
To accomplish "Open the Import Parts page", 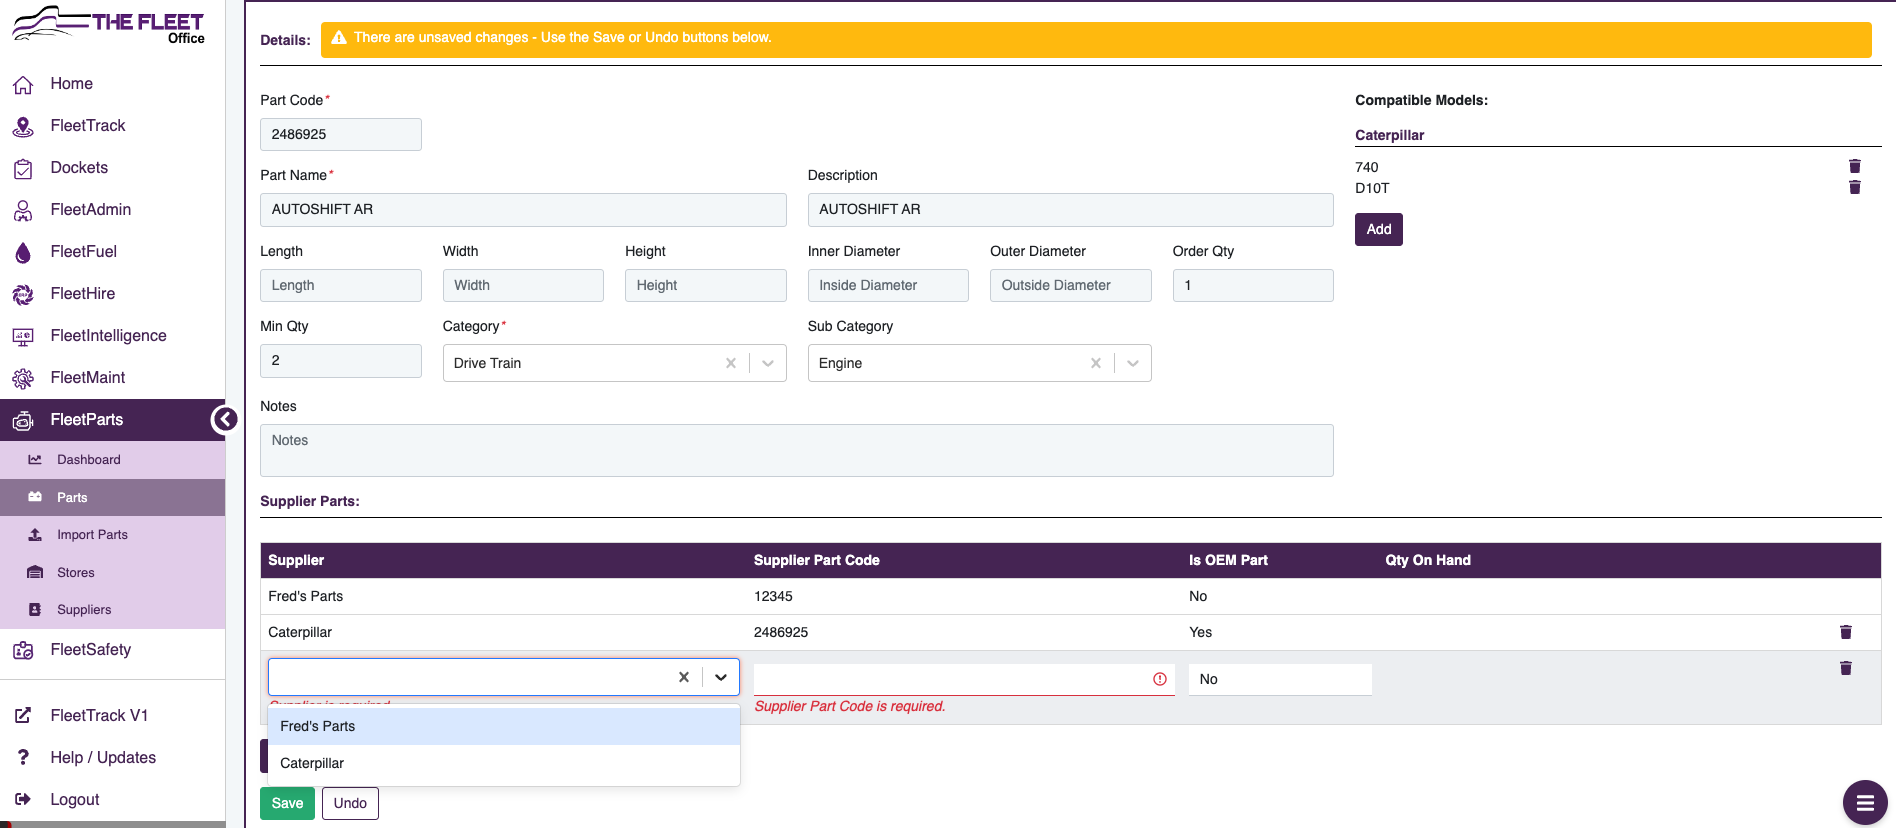I will (92, 535).
